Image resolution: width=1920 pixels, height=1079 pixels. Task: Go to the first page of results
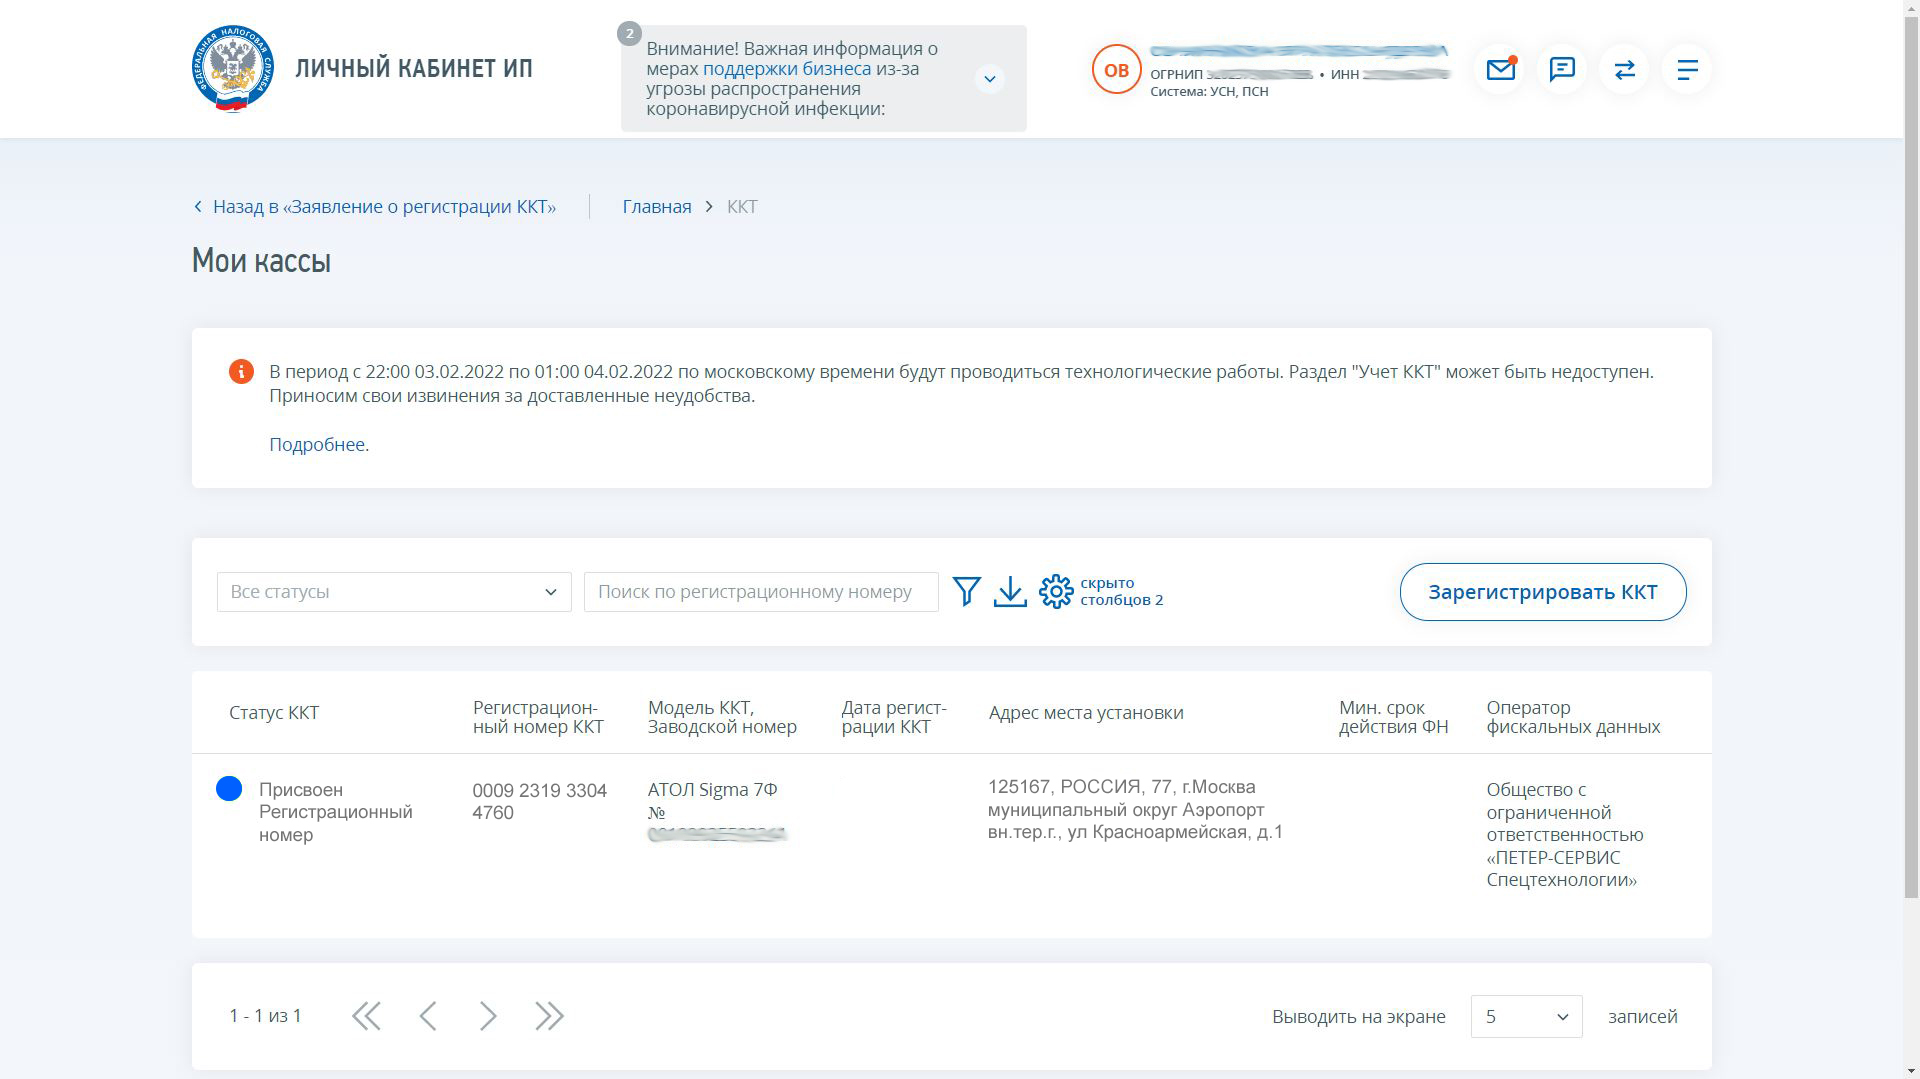click(366, 1016)
